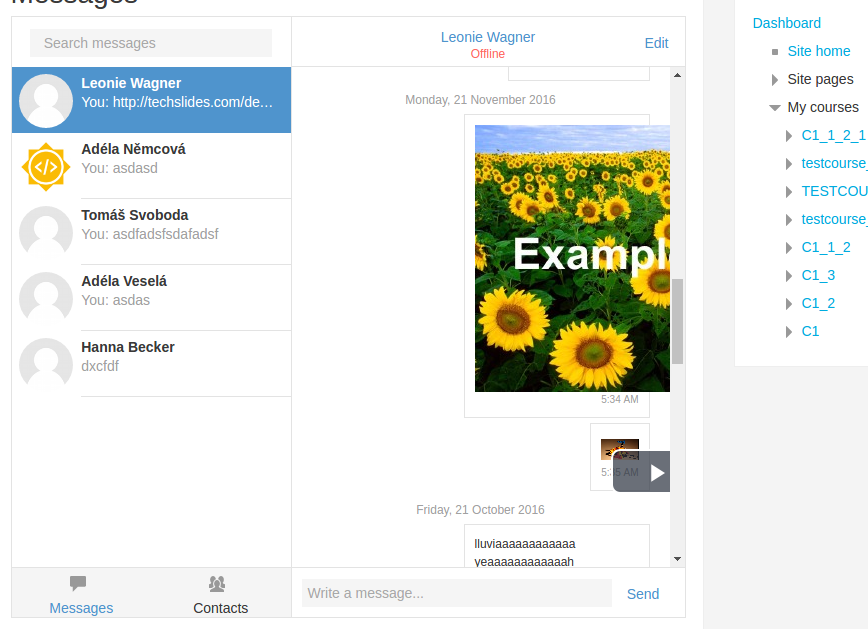
Task: Expand the C1_1_2 course node
Action: click(789, 248)
